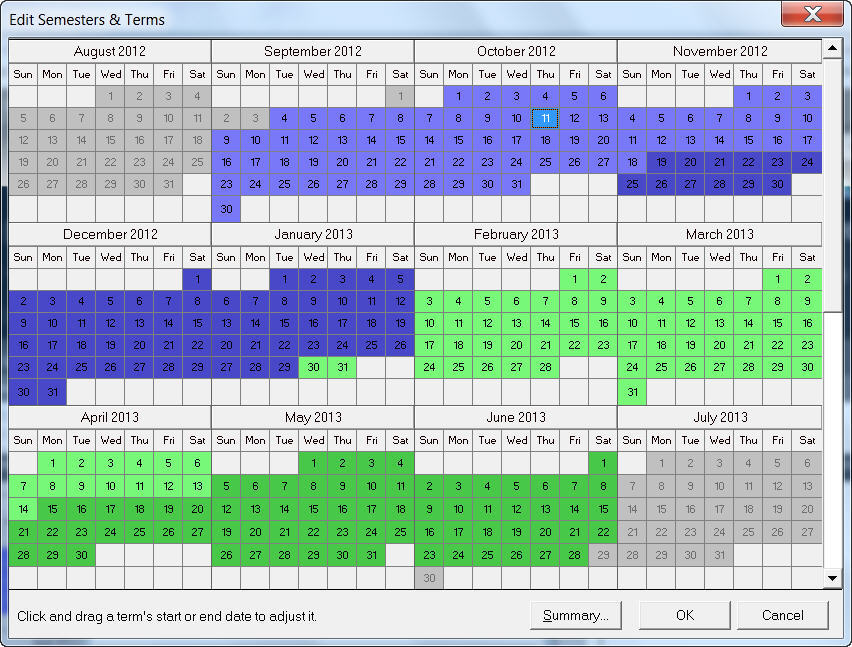Viewport: 852px width, 647px height.
Task: Click June 30, 2013 gray cell
Action: click(x=429, y=578)
